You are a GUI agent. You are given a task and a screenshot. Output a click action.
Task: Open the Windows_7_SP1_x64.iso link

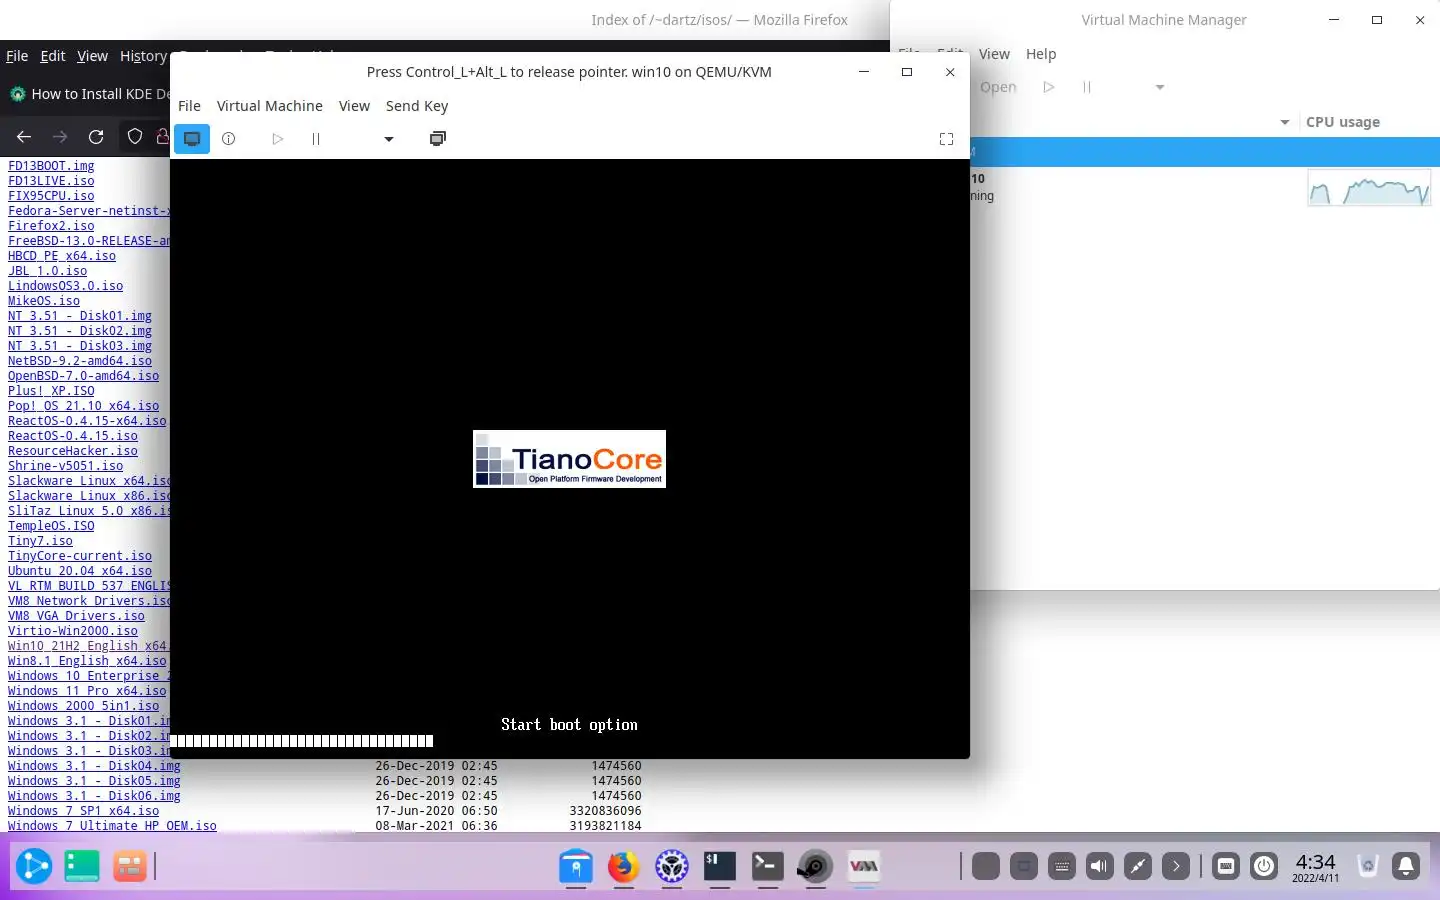point(84,811)
